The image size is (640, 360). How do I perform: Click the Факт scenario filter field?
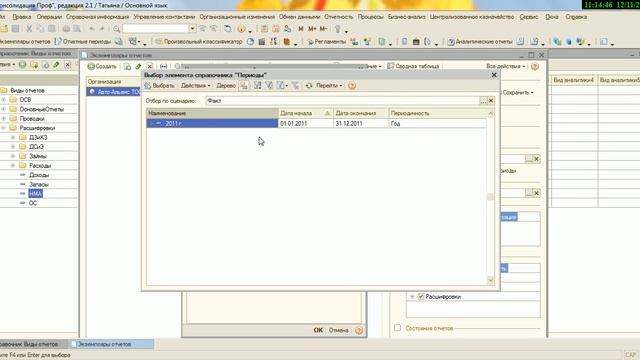coord(342,101)
